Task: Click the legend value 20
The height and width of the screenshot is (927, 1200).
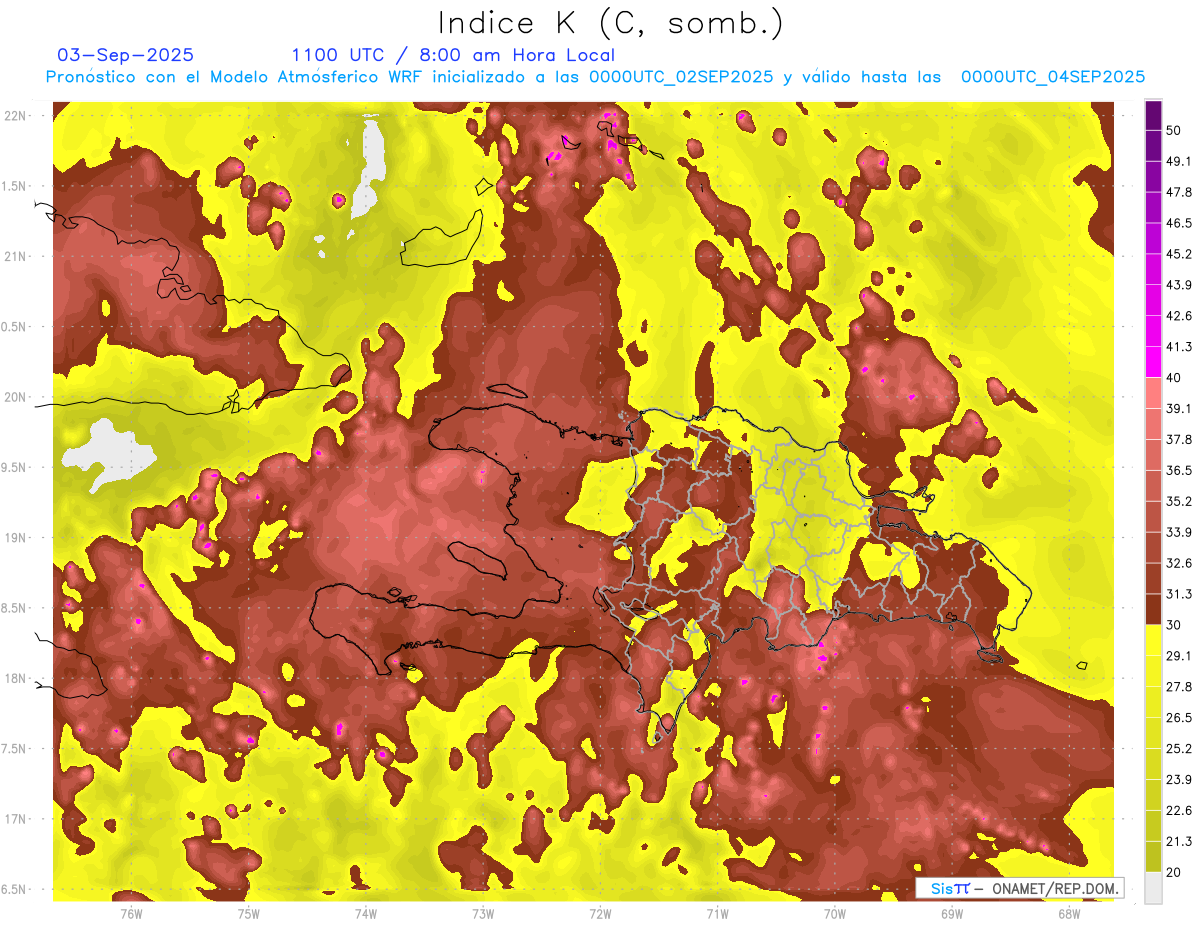Action: pos(1174,872)
